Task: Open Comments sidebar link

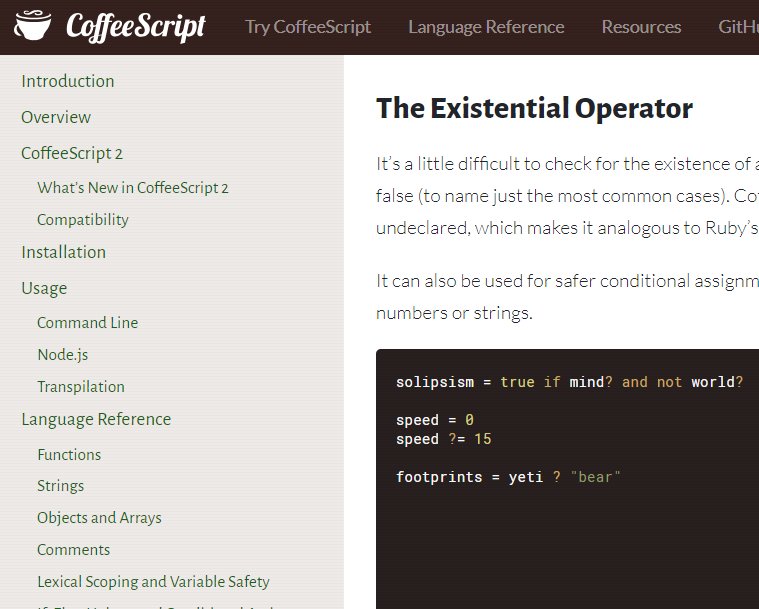Action: click(74, 549)
